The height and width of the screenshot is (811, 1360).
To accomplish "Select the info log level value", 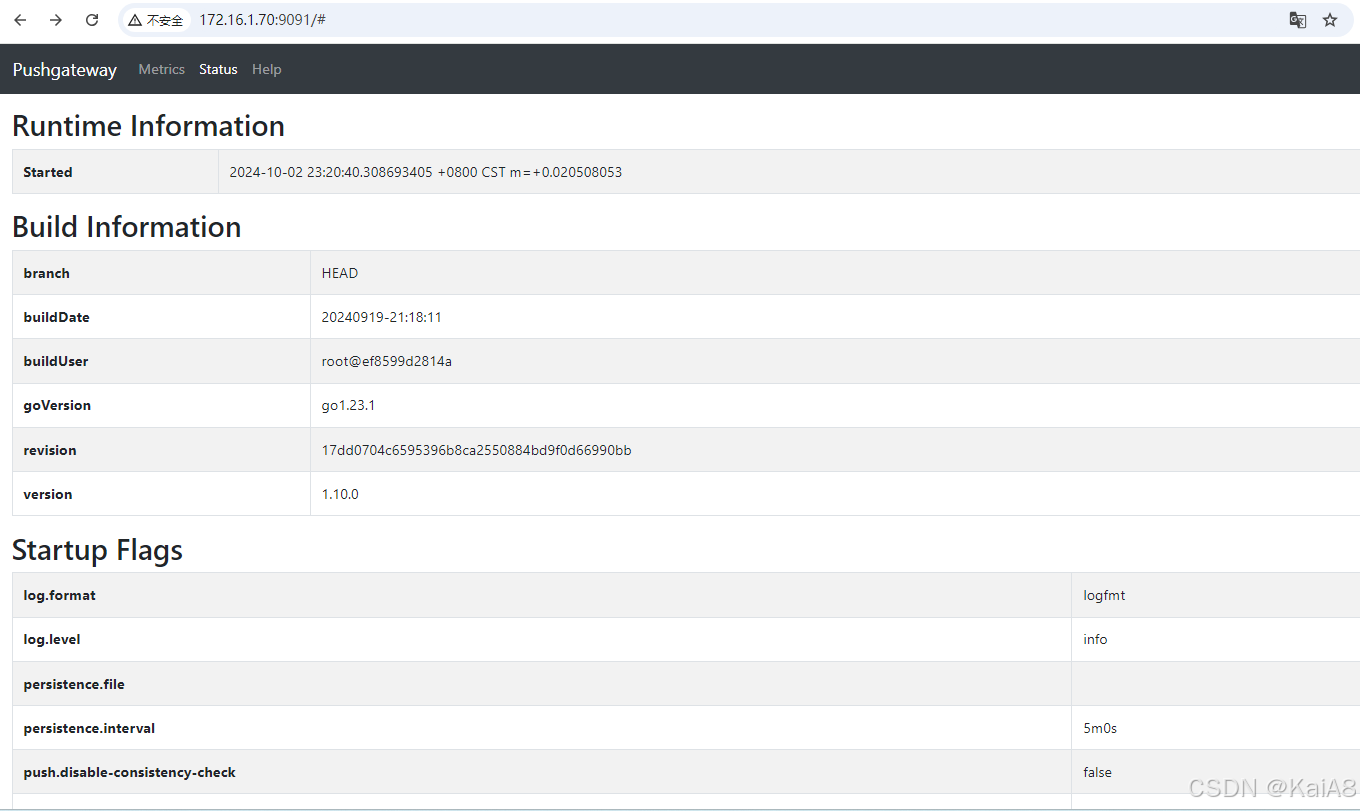I will click(1095, 639).
